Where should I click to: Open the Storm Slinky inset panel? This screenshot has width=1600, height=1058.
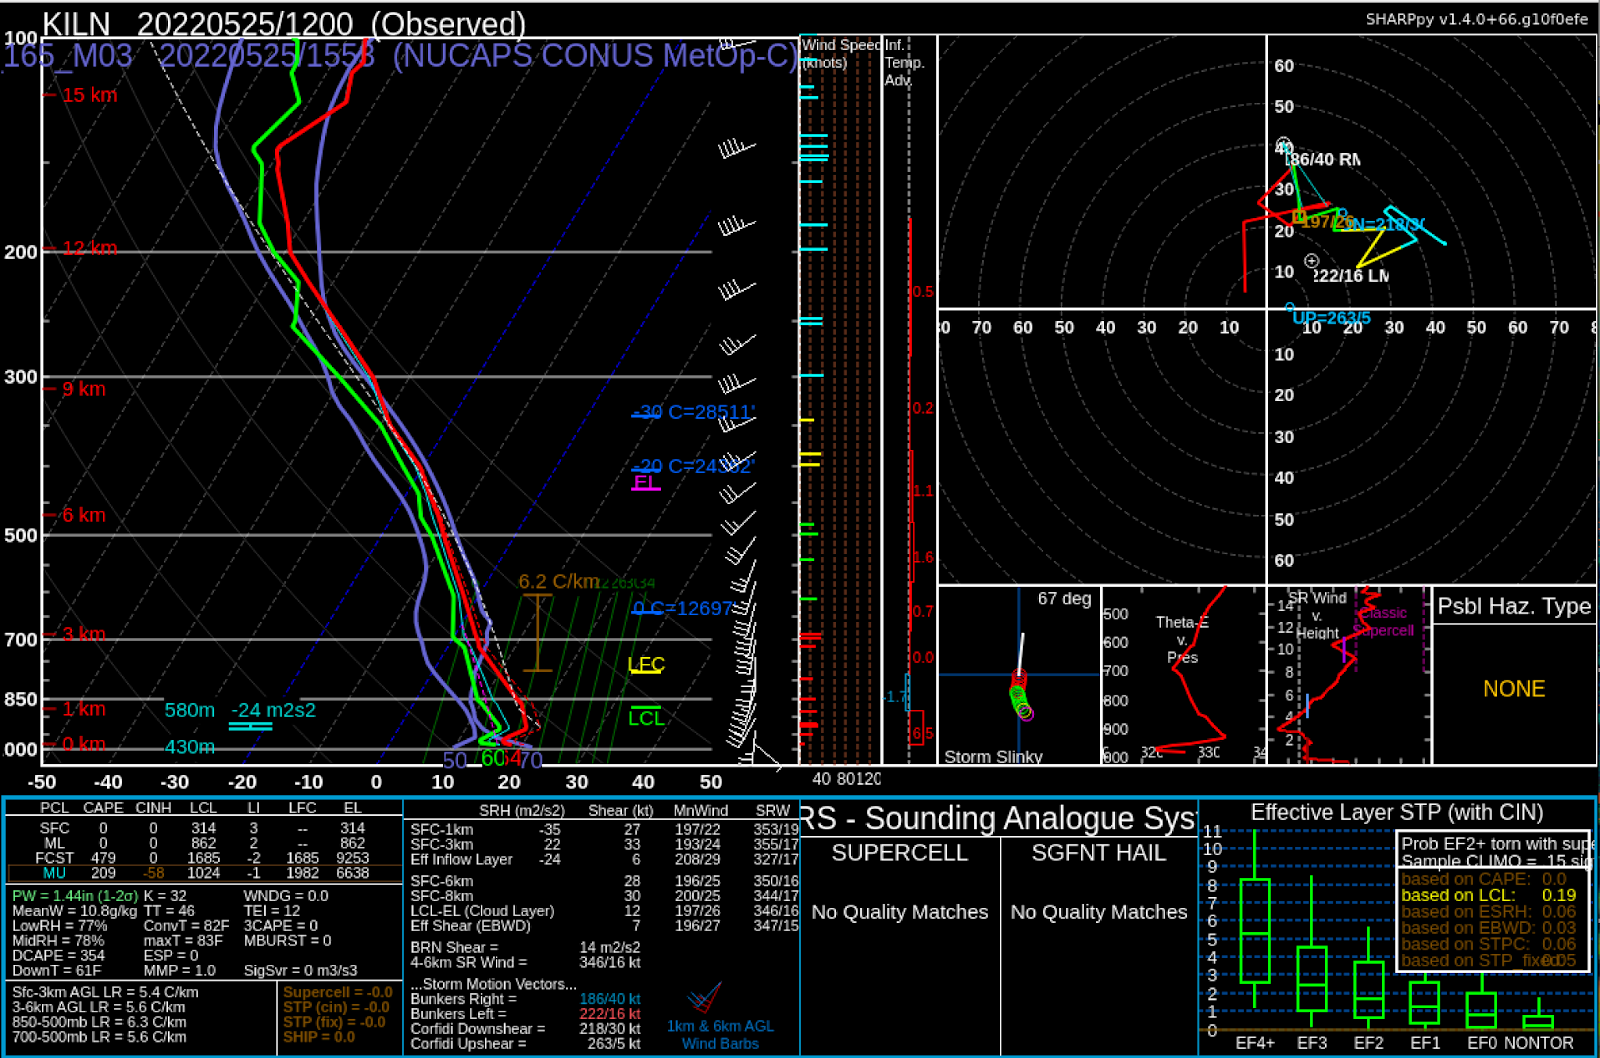(x=1019, y=676)
